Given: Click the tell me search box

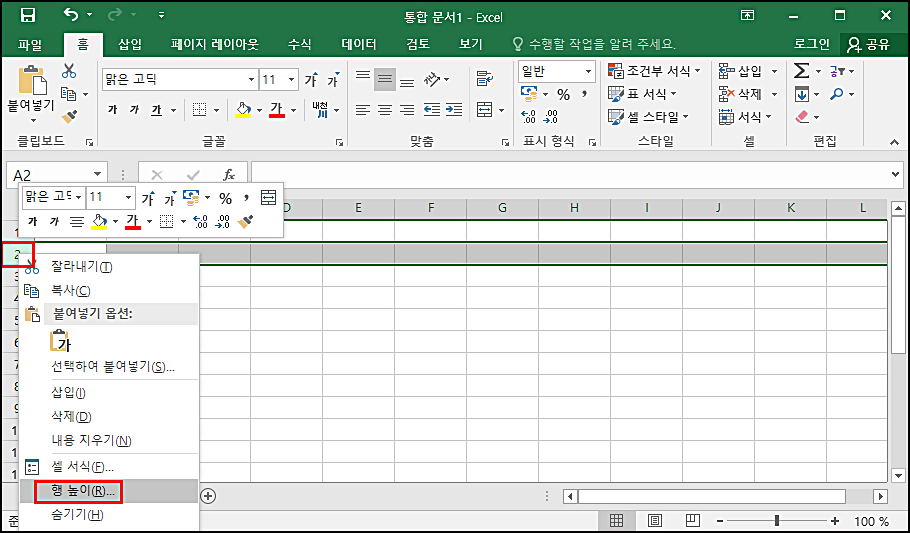Looking at the screenshot, I should 594,44.
